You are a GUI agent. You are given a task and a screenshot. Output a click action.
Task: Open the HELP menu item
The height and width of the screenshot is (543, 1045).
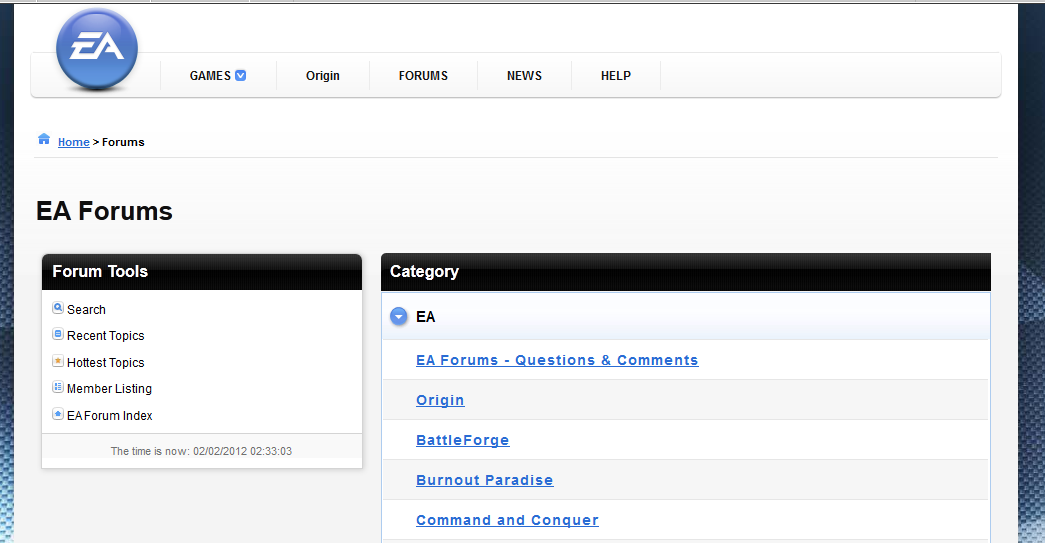(616, 76)
